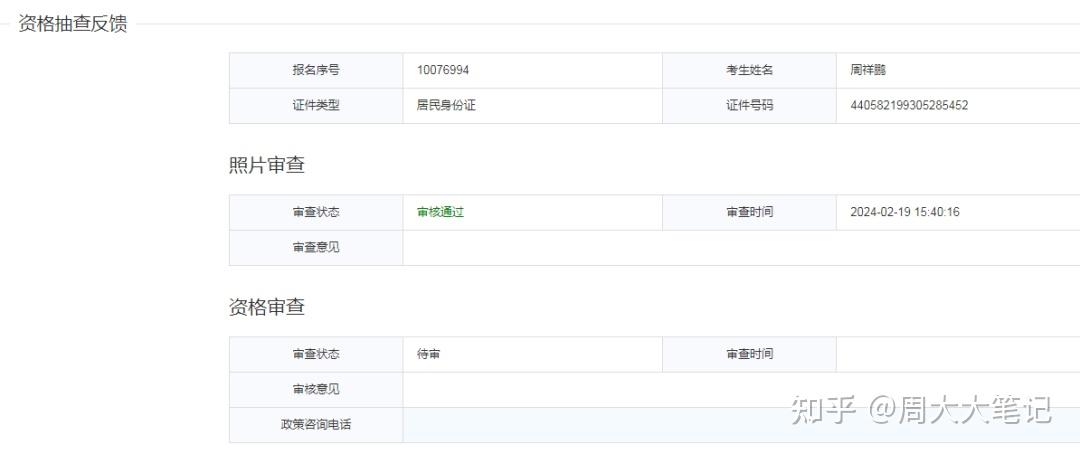The width and height of the screenshot is (1080, 454).
Task: Click the 待审 status value
Action: (x=429, y=354)
